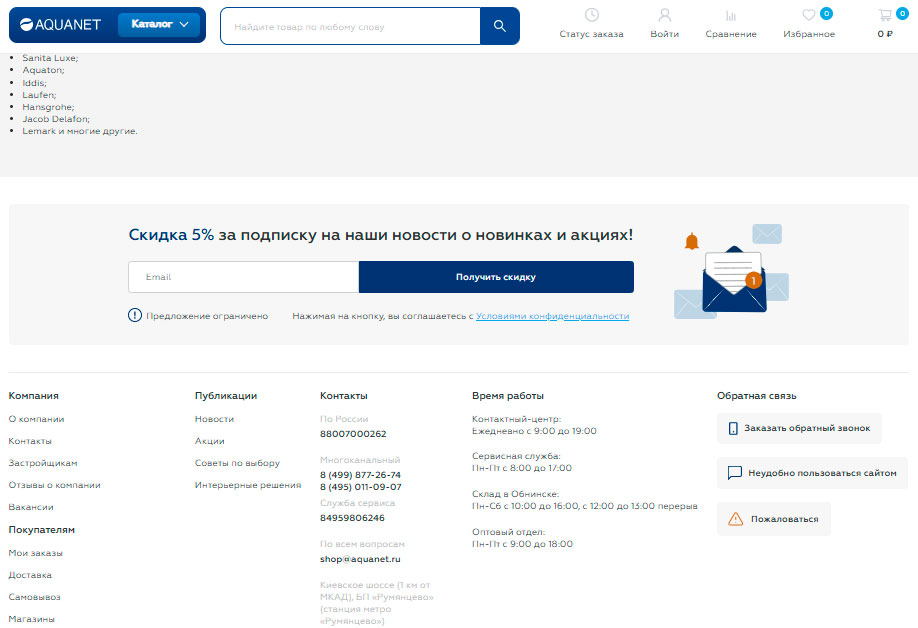
Task: Click the search field for products
Action: coord(351,26)
